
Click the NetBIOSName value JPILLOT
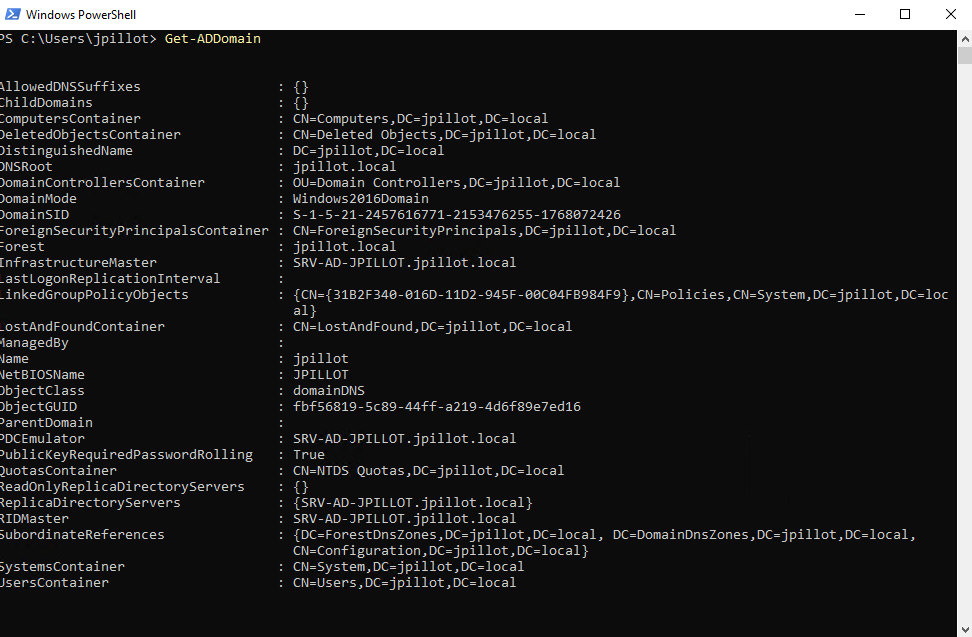click(x=321, y=374)
